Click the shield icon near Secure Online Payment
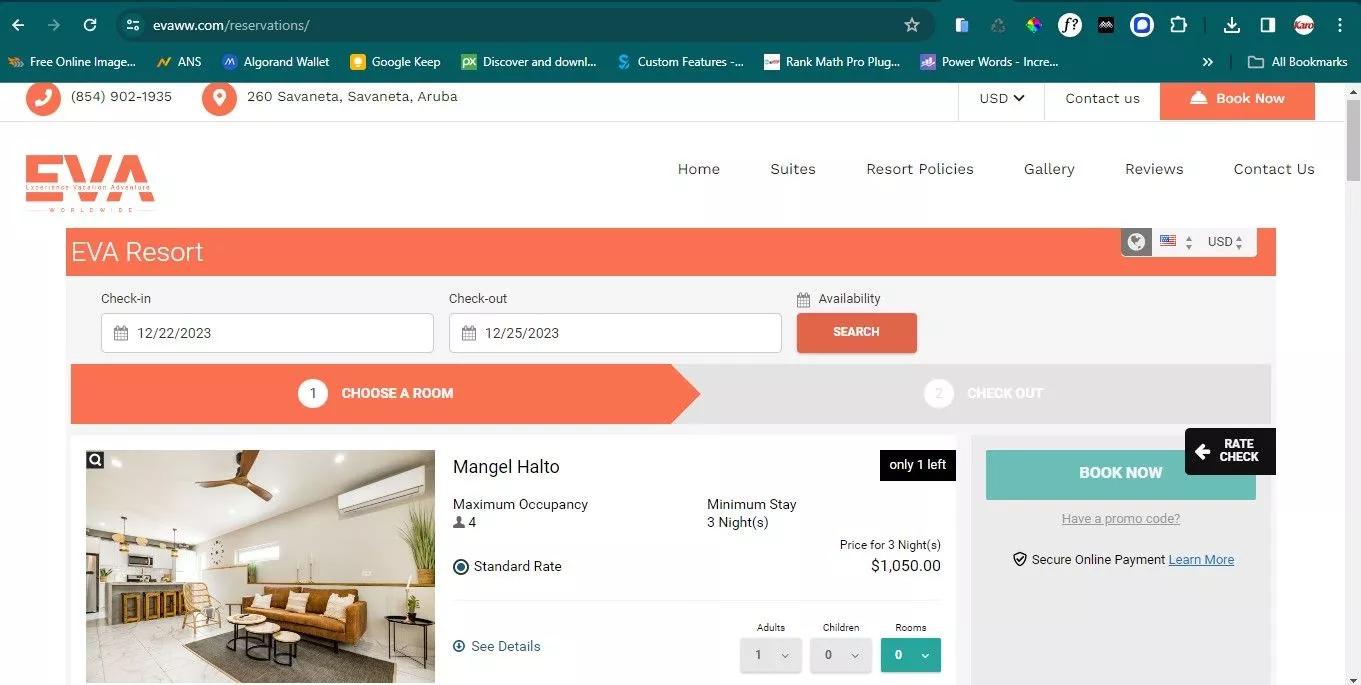Image resolution: width=1361 pixels, height=685 pixels. tap(1020, 559)
